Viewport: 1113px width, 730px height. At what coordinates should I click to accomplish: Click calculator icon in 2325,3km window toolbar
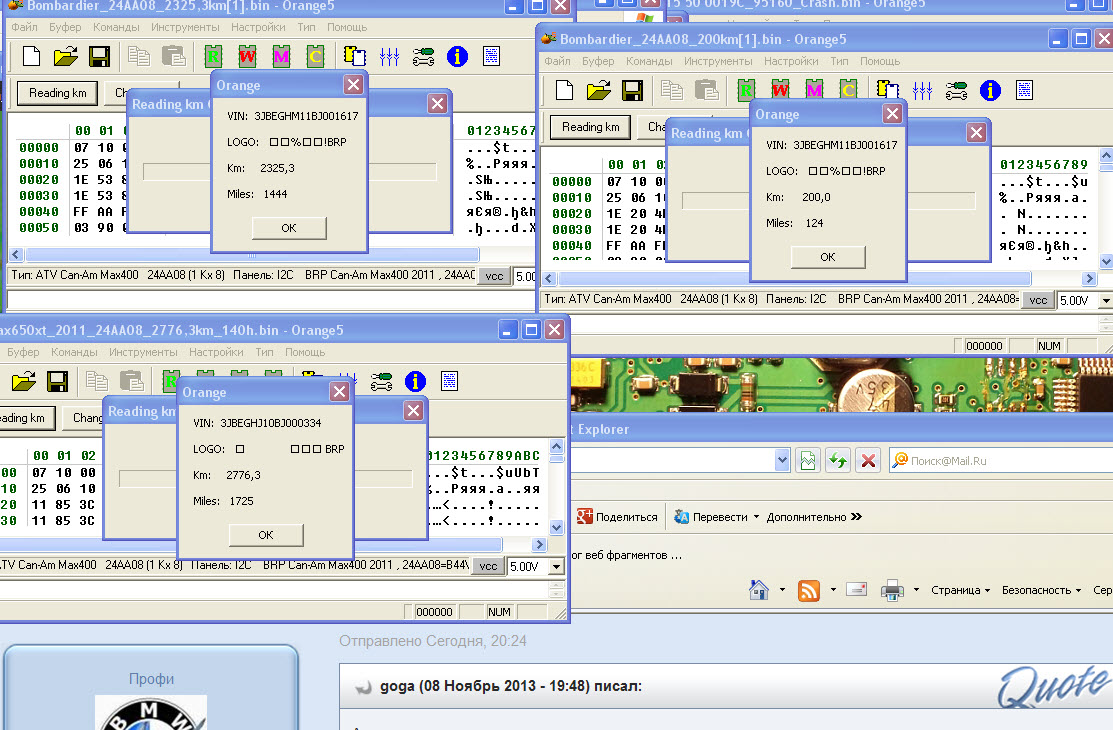click(491, 56)
